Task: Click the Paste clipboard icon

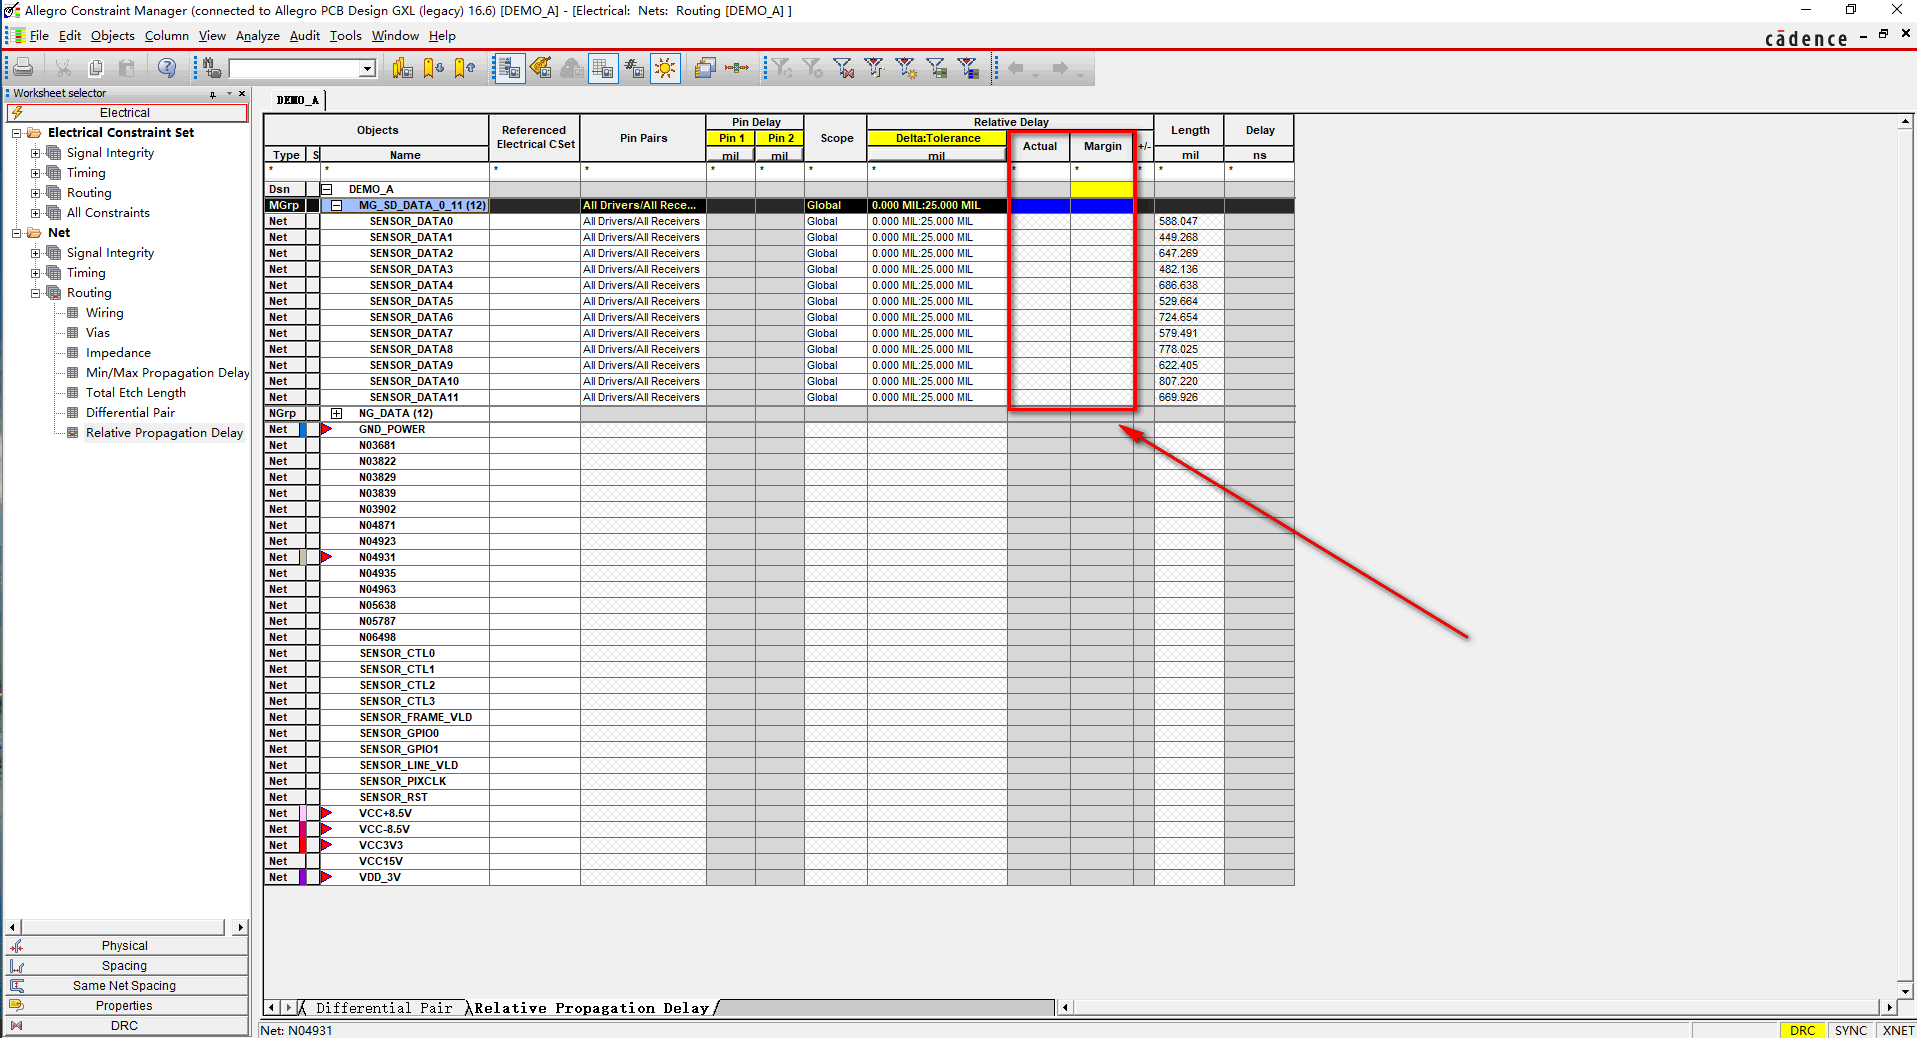Action: tap(127, 68)
